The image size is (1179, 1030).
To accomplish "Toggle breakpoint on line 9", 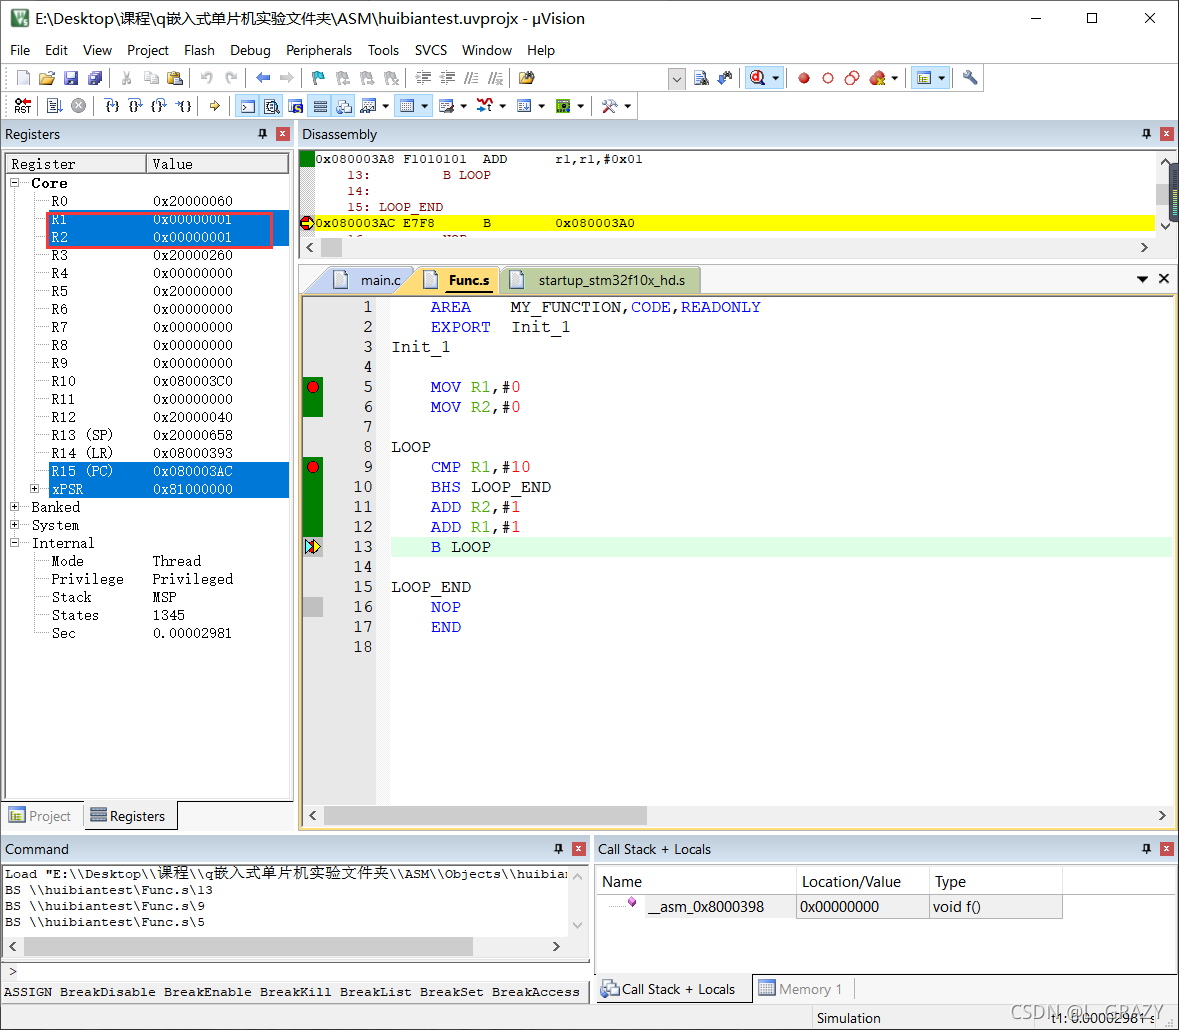I will (x=314, y=467).
